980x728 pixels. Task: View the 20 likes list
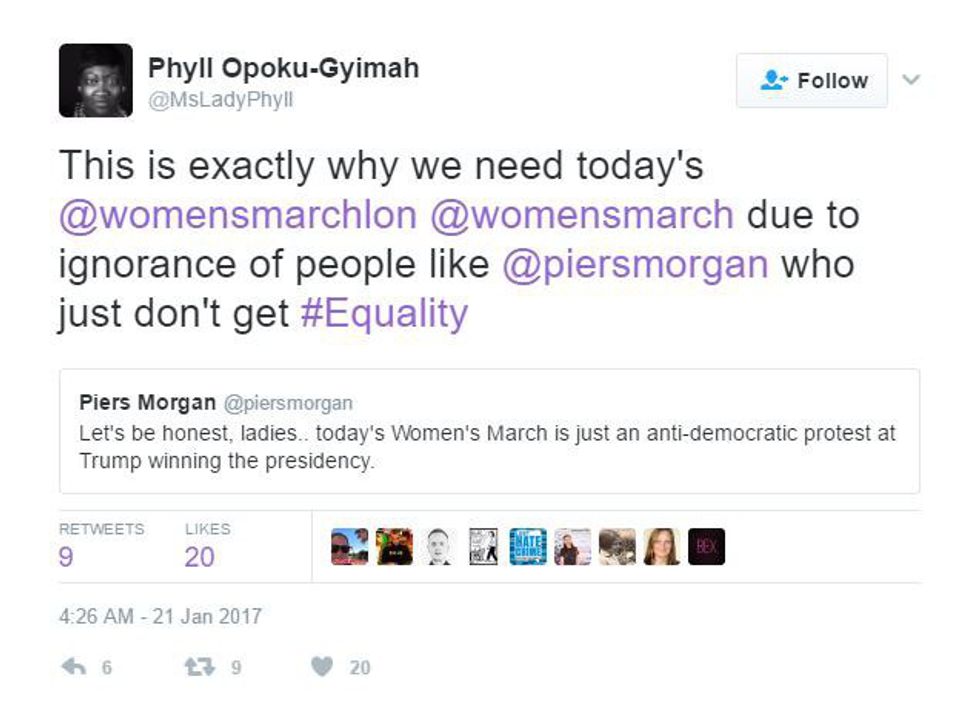point(200,556)
